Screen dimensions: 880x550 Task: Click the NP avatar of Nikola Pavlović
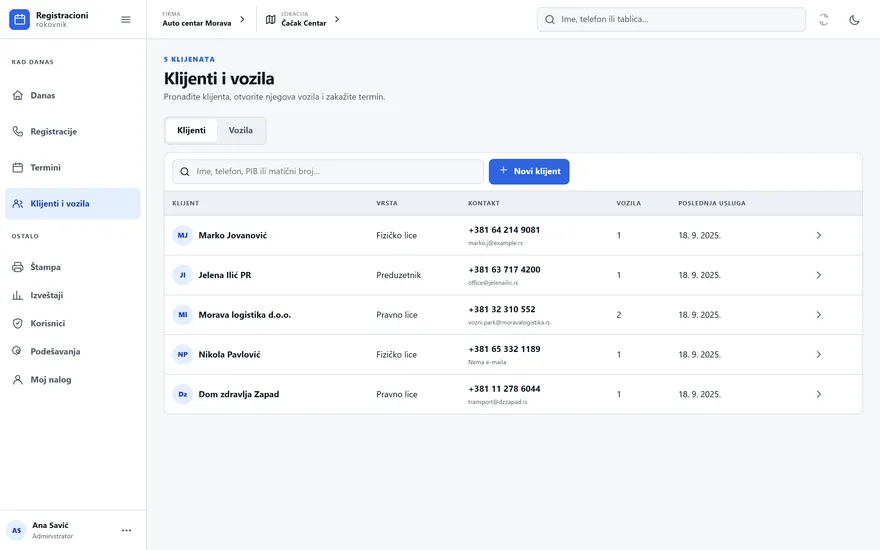tap(182, 355)
